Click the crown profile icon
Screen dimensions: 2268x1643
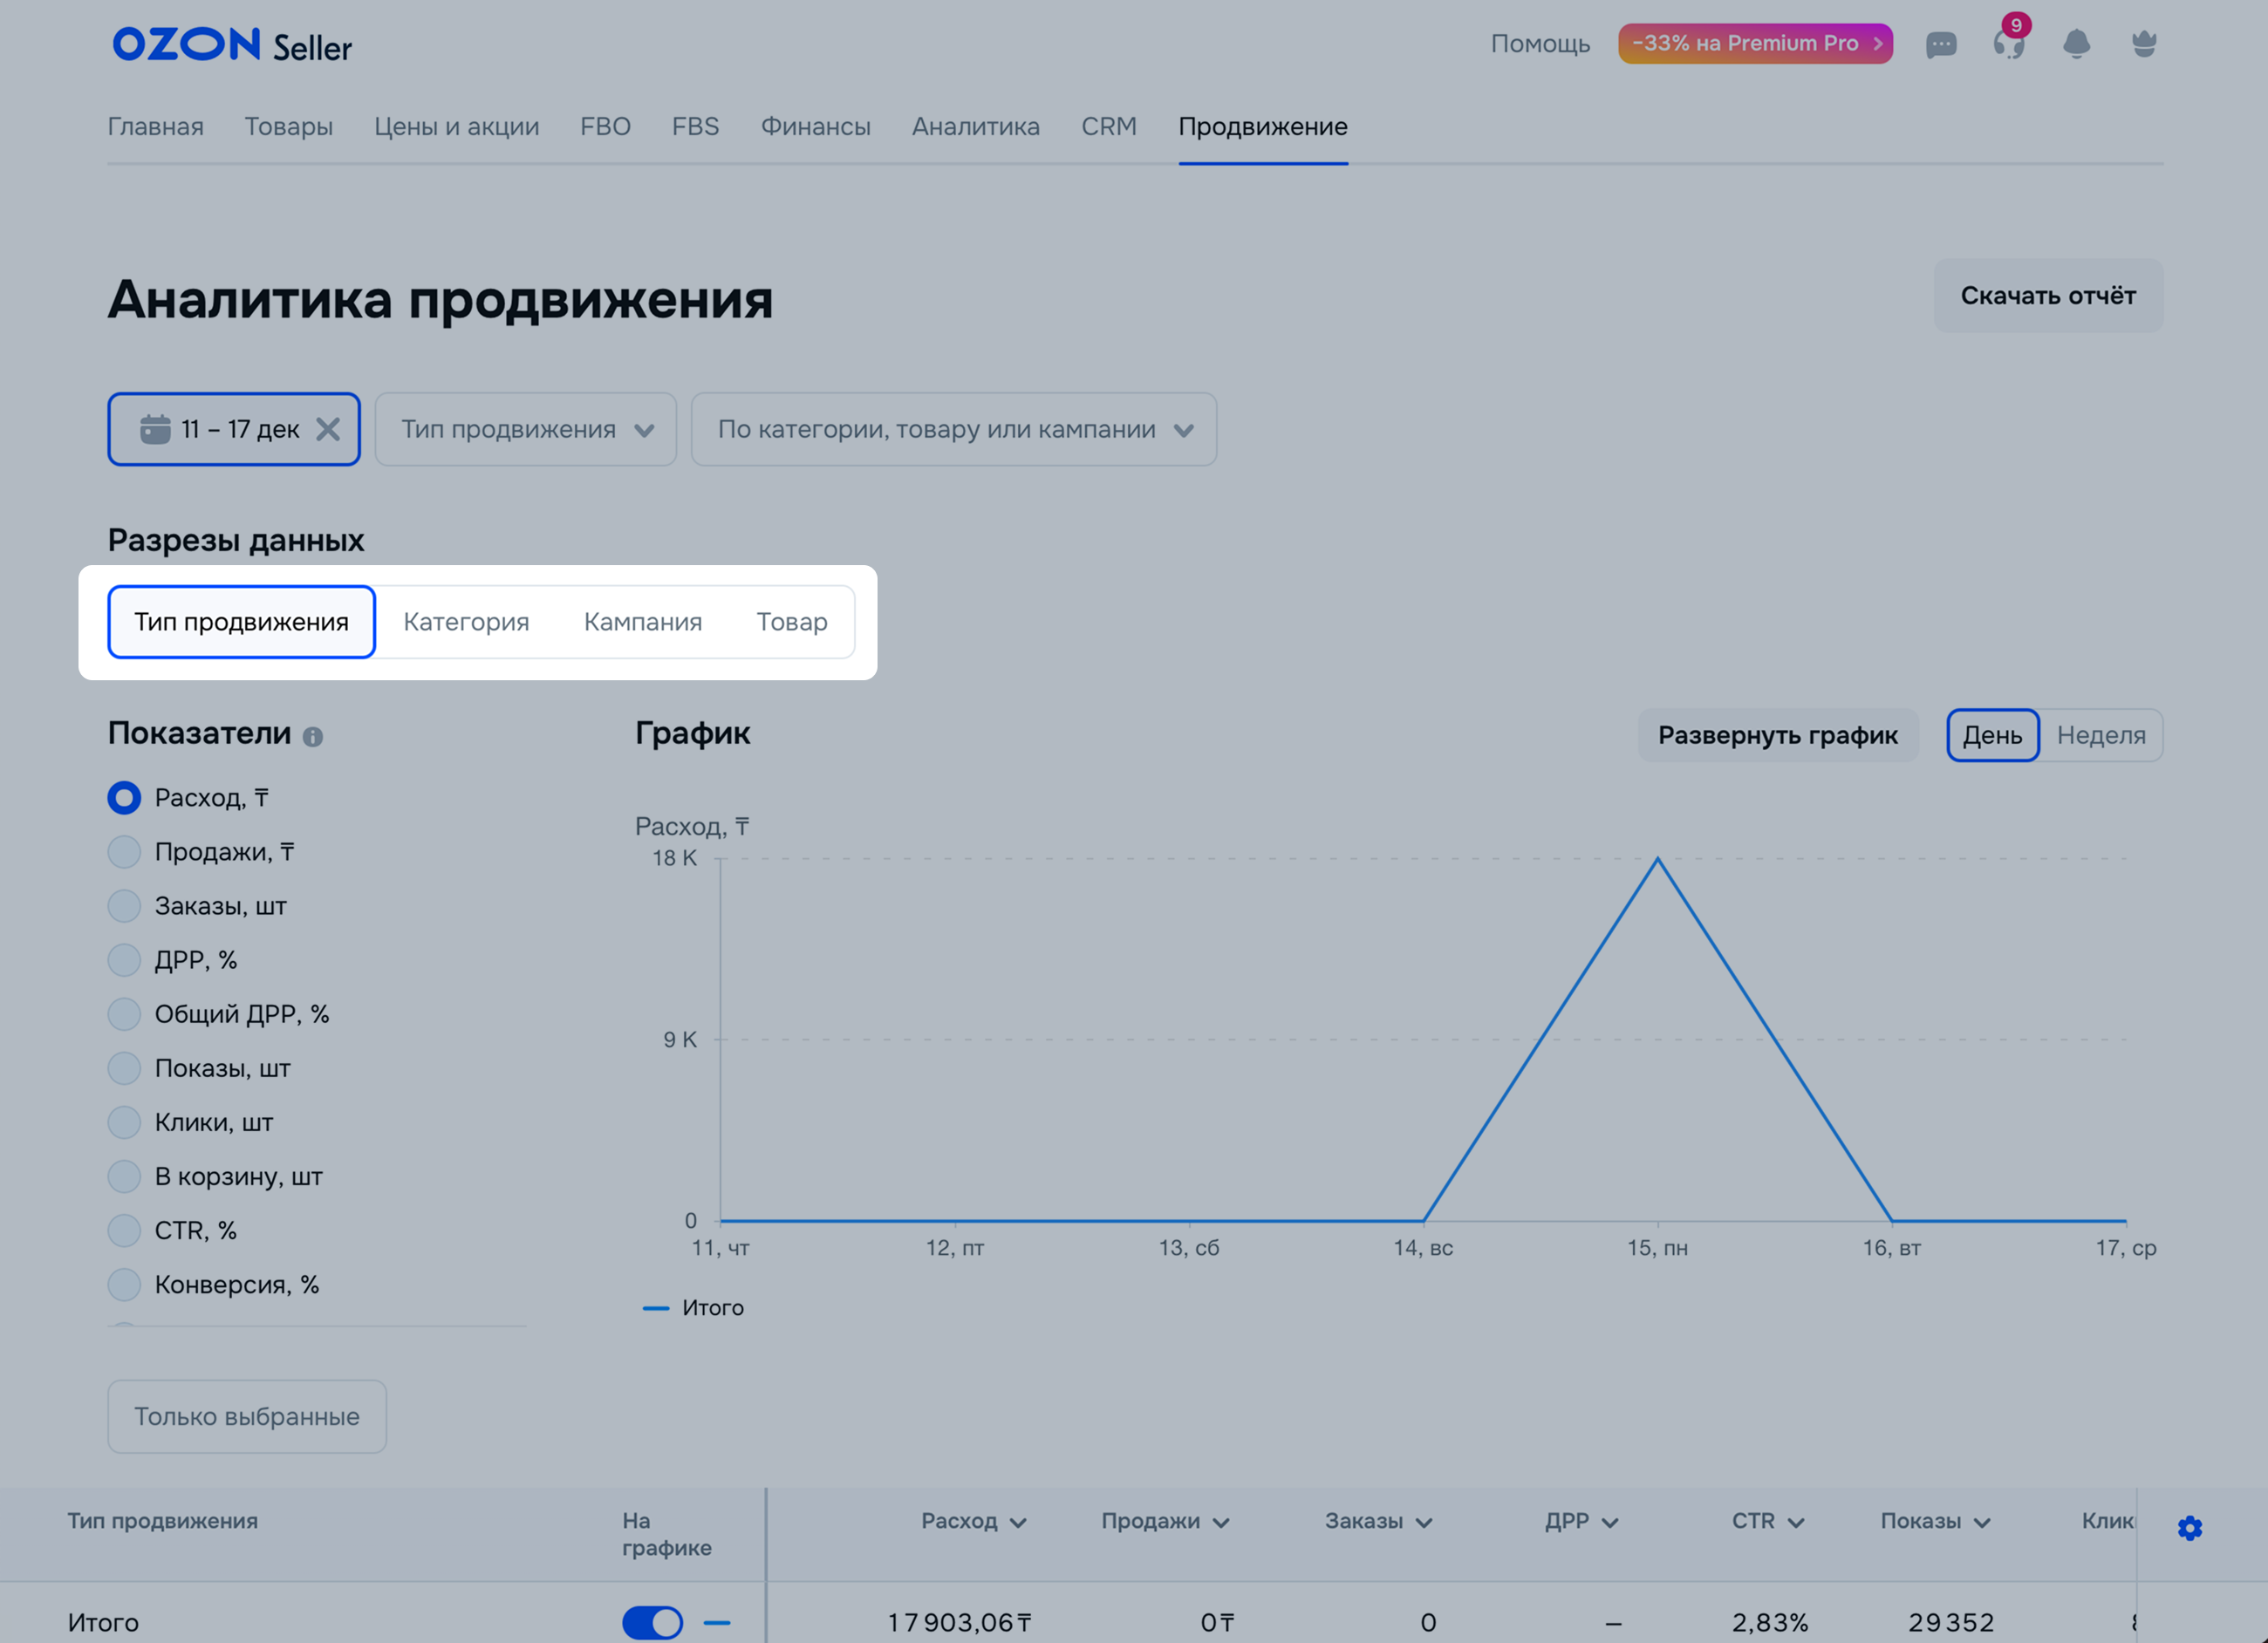(x=2143, y=44)
